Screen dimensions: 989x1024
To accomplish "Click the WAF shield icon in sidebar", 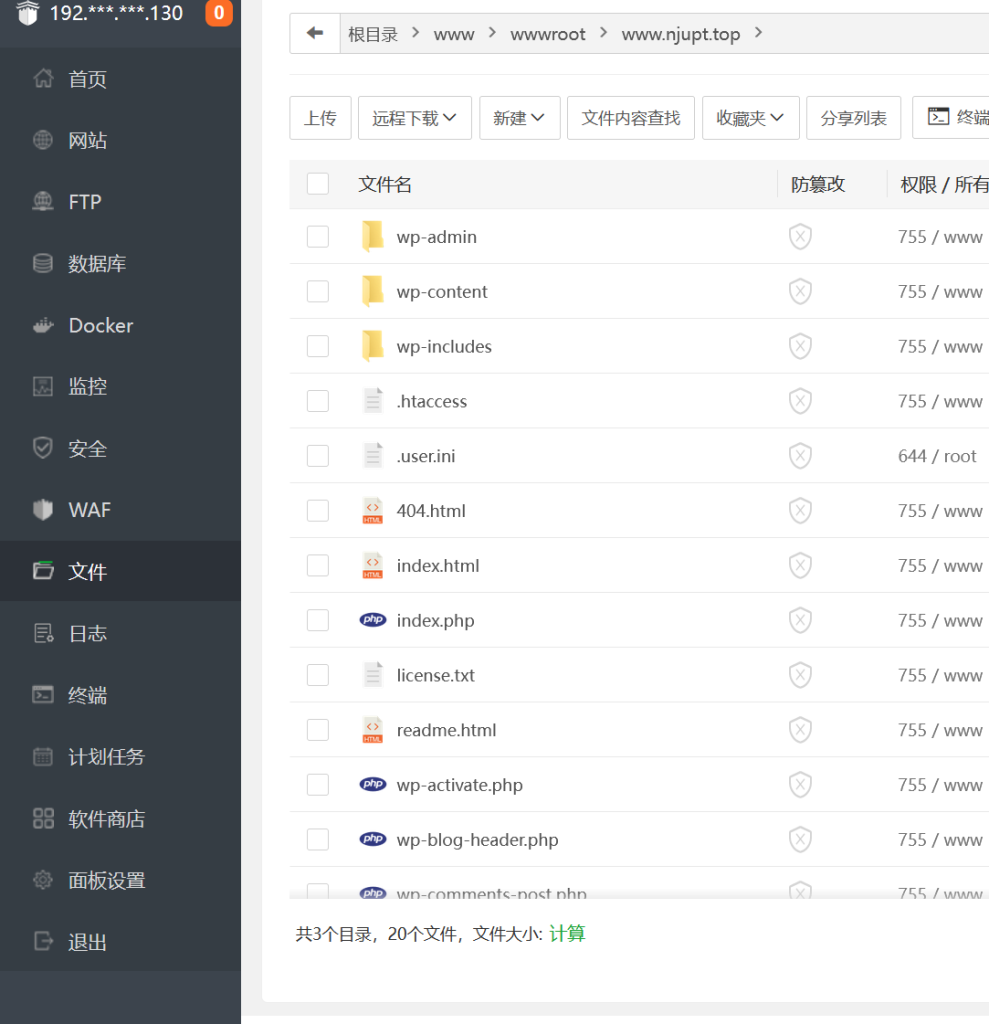I will [x=43, y=510].
